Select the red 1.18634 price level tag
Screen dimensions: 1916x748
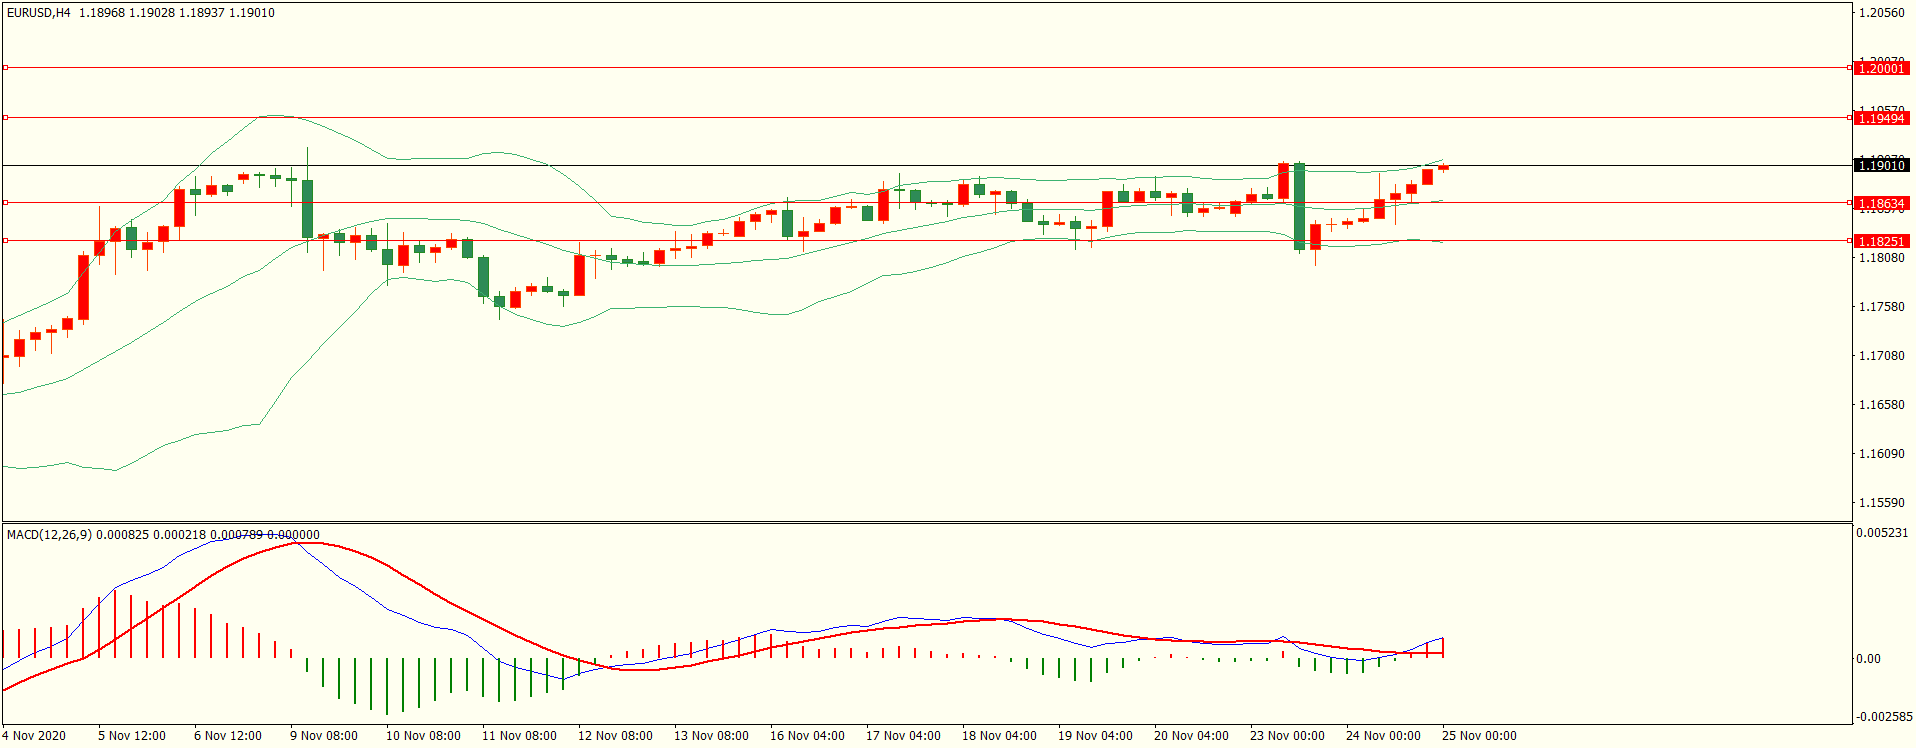coord(1881,203)
